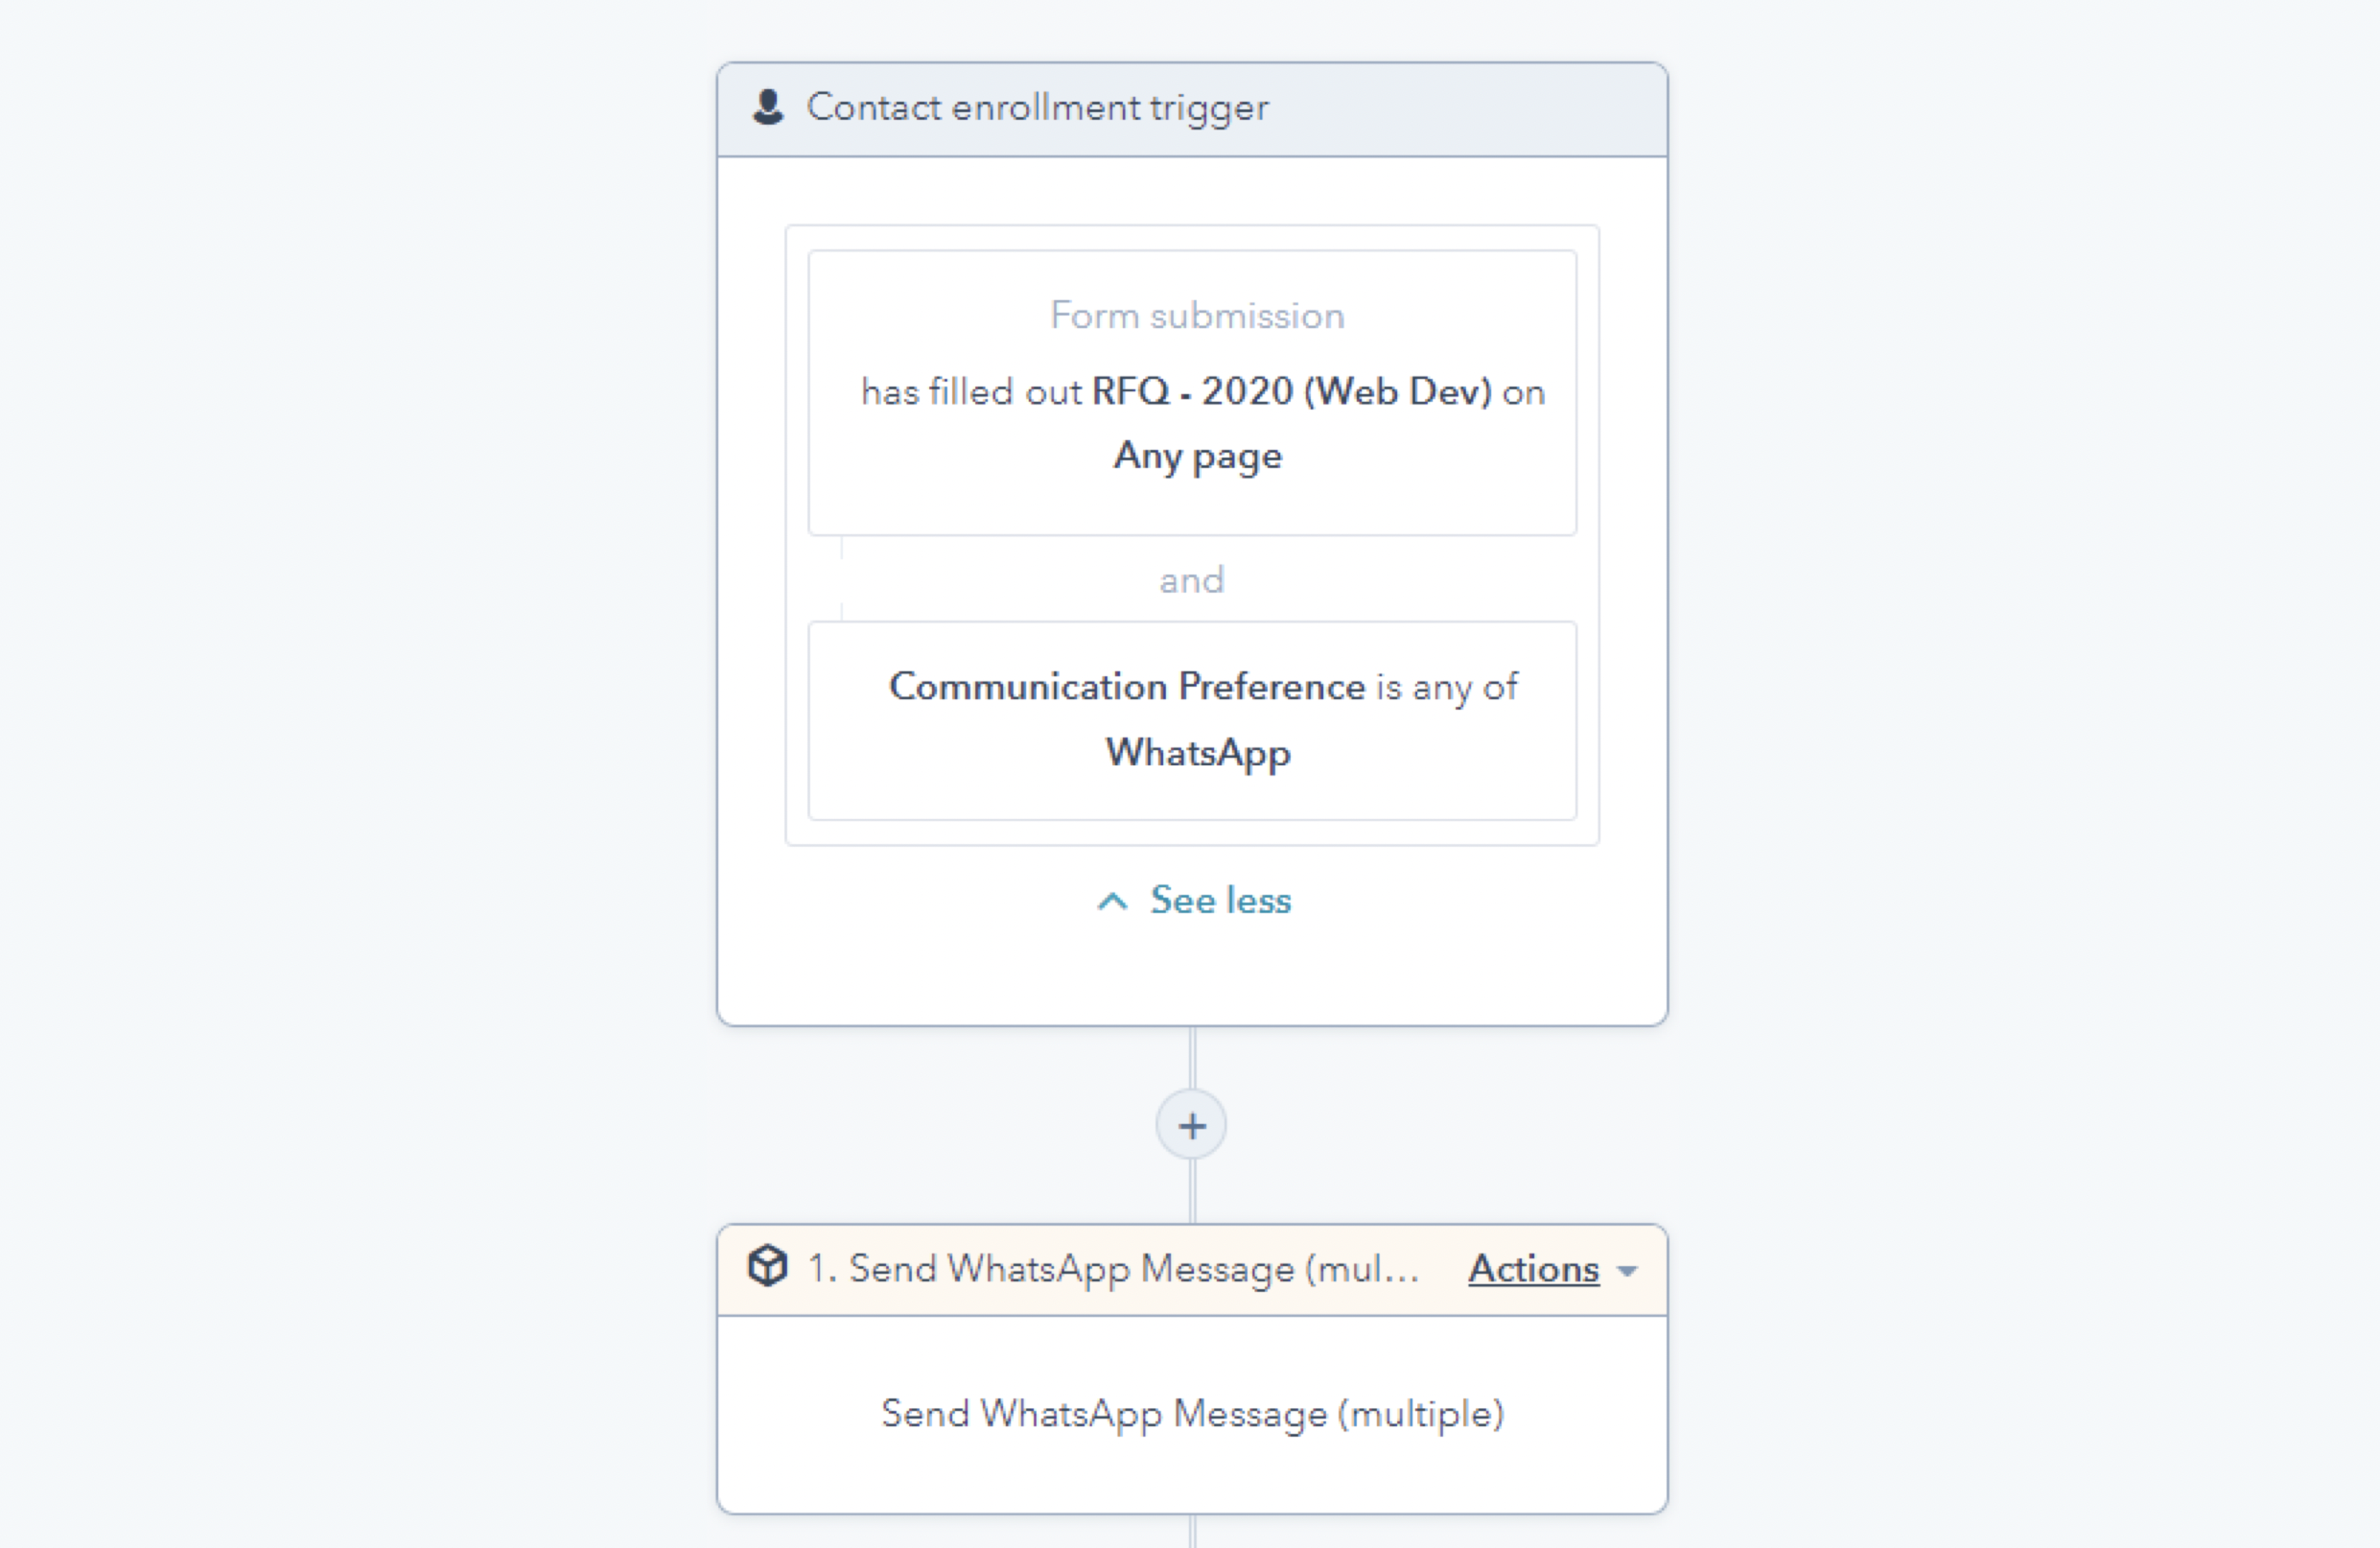Open the Send WhatsApp Message (multiple) action body

(x=1192, y=1414)
